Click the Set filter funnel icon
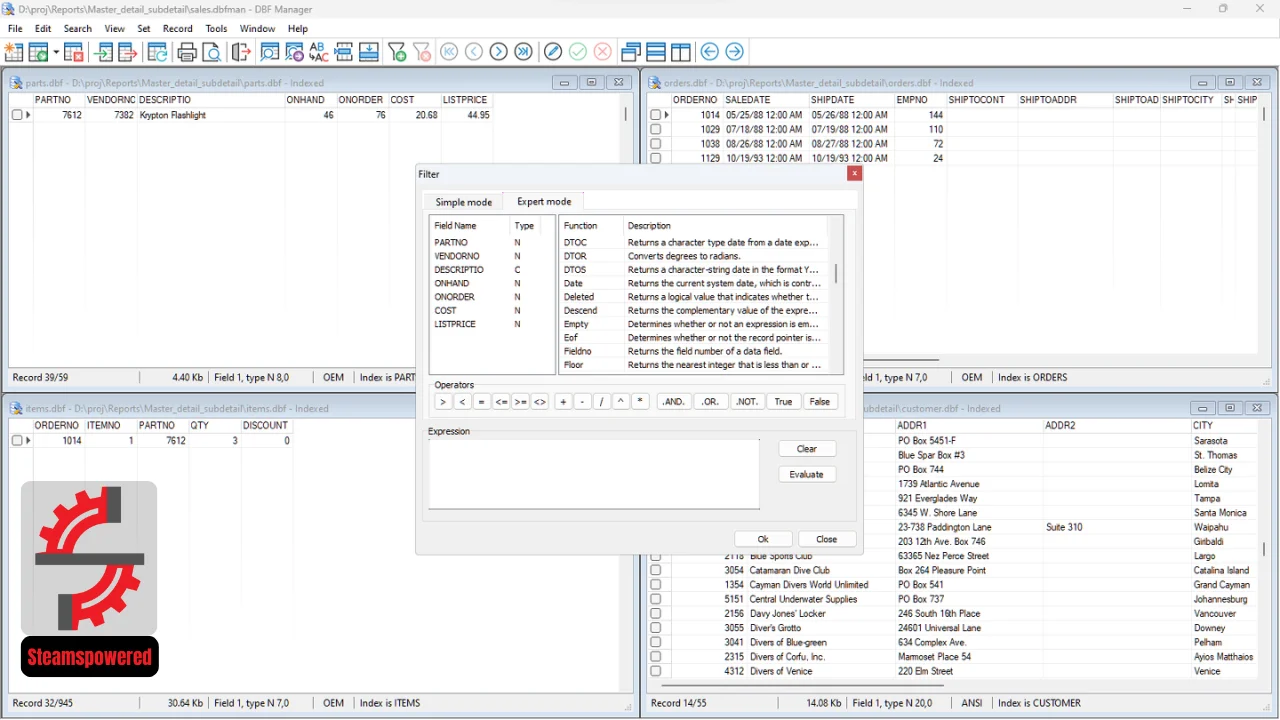The image size is (1280, 720). pyautogui.click(x=397, y=52)
